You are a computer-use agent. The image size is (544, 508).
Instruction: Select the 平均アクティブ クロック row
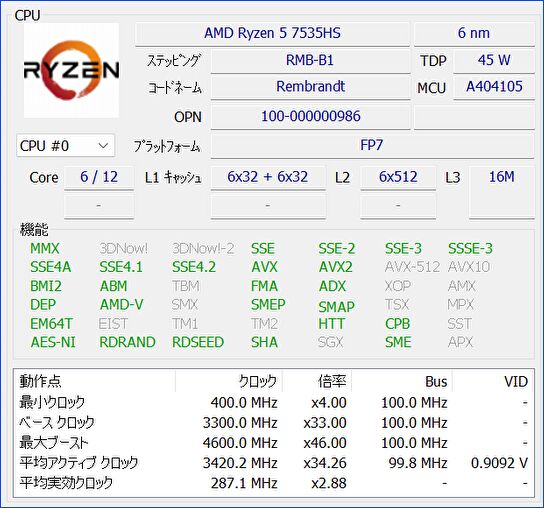click(274, 463)
